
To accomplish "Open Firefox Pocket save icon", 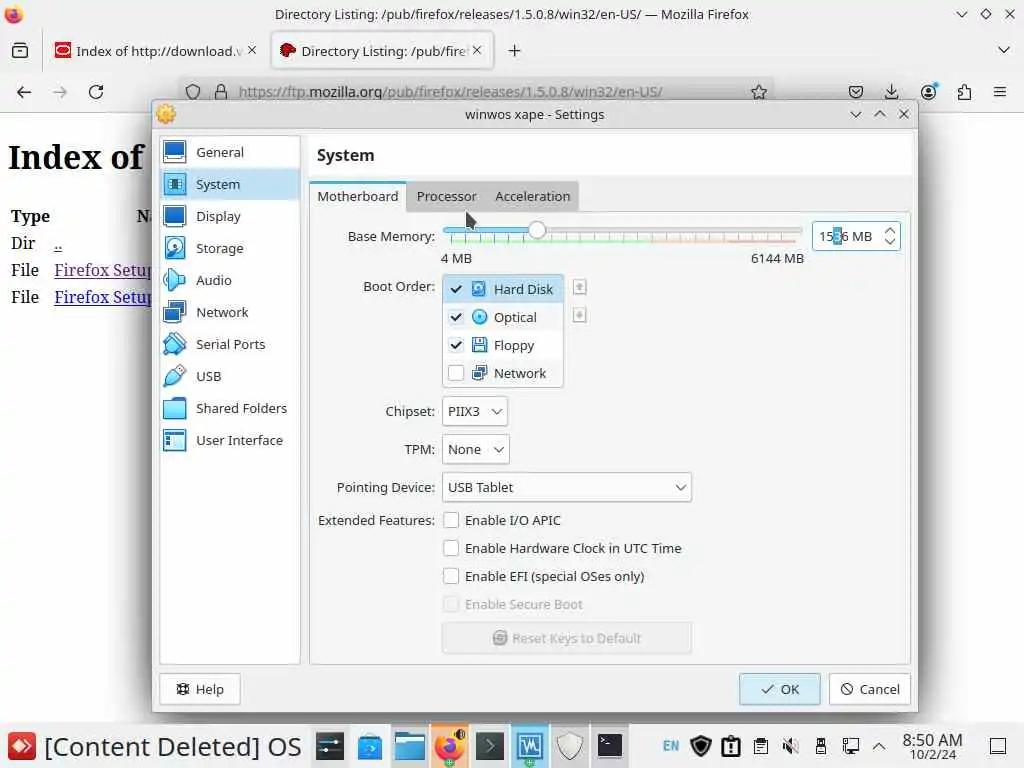I will point(856,92).
